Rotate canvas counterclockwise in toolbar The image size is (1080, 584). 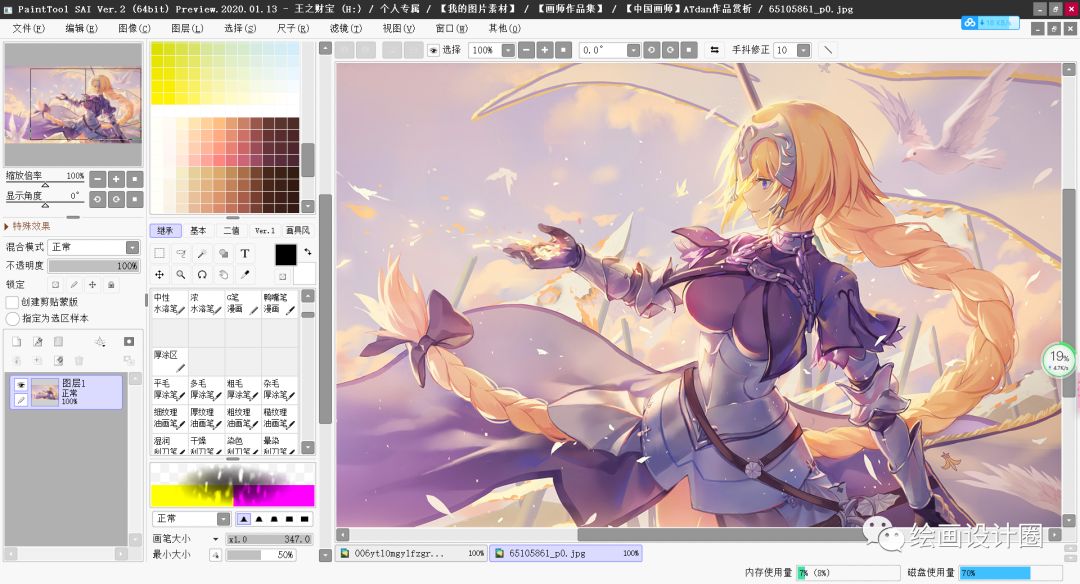pos(652,50)
